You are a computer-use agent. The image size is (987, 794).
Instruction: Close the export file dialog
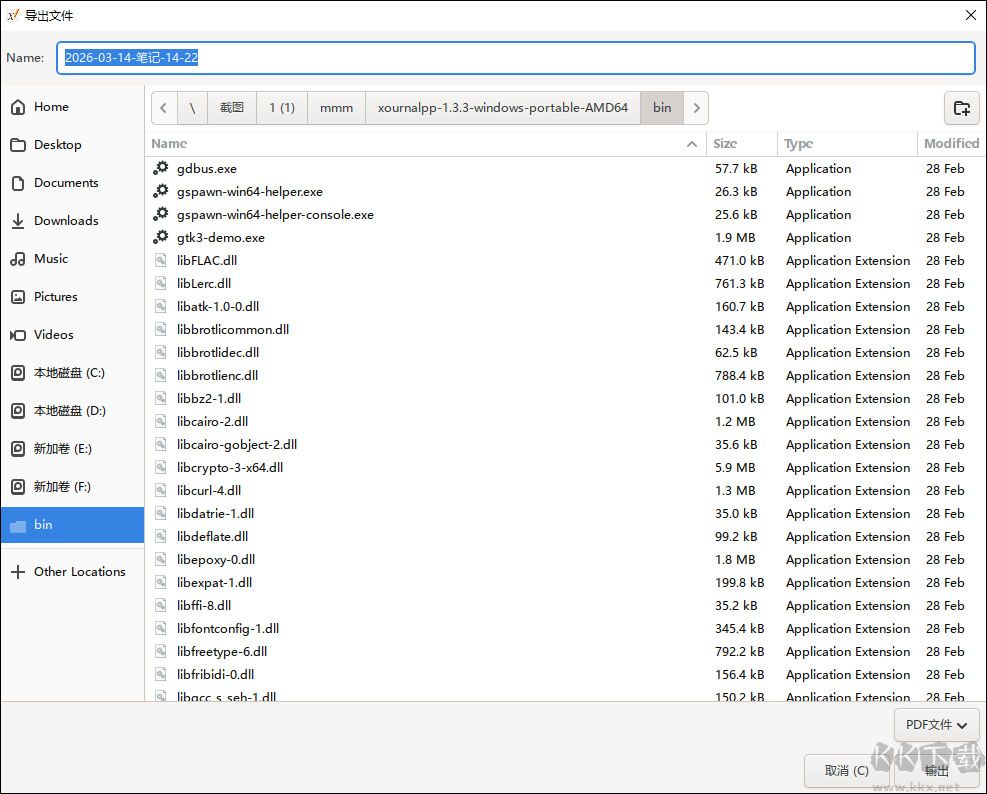tap(971, 15)
